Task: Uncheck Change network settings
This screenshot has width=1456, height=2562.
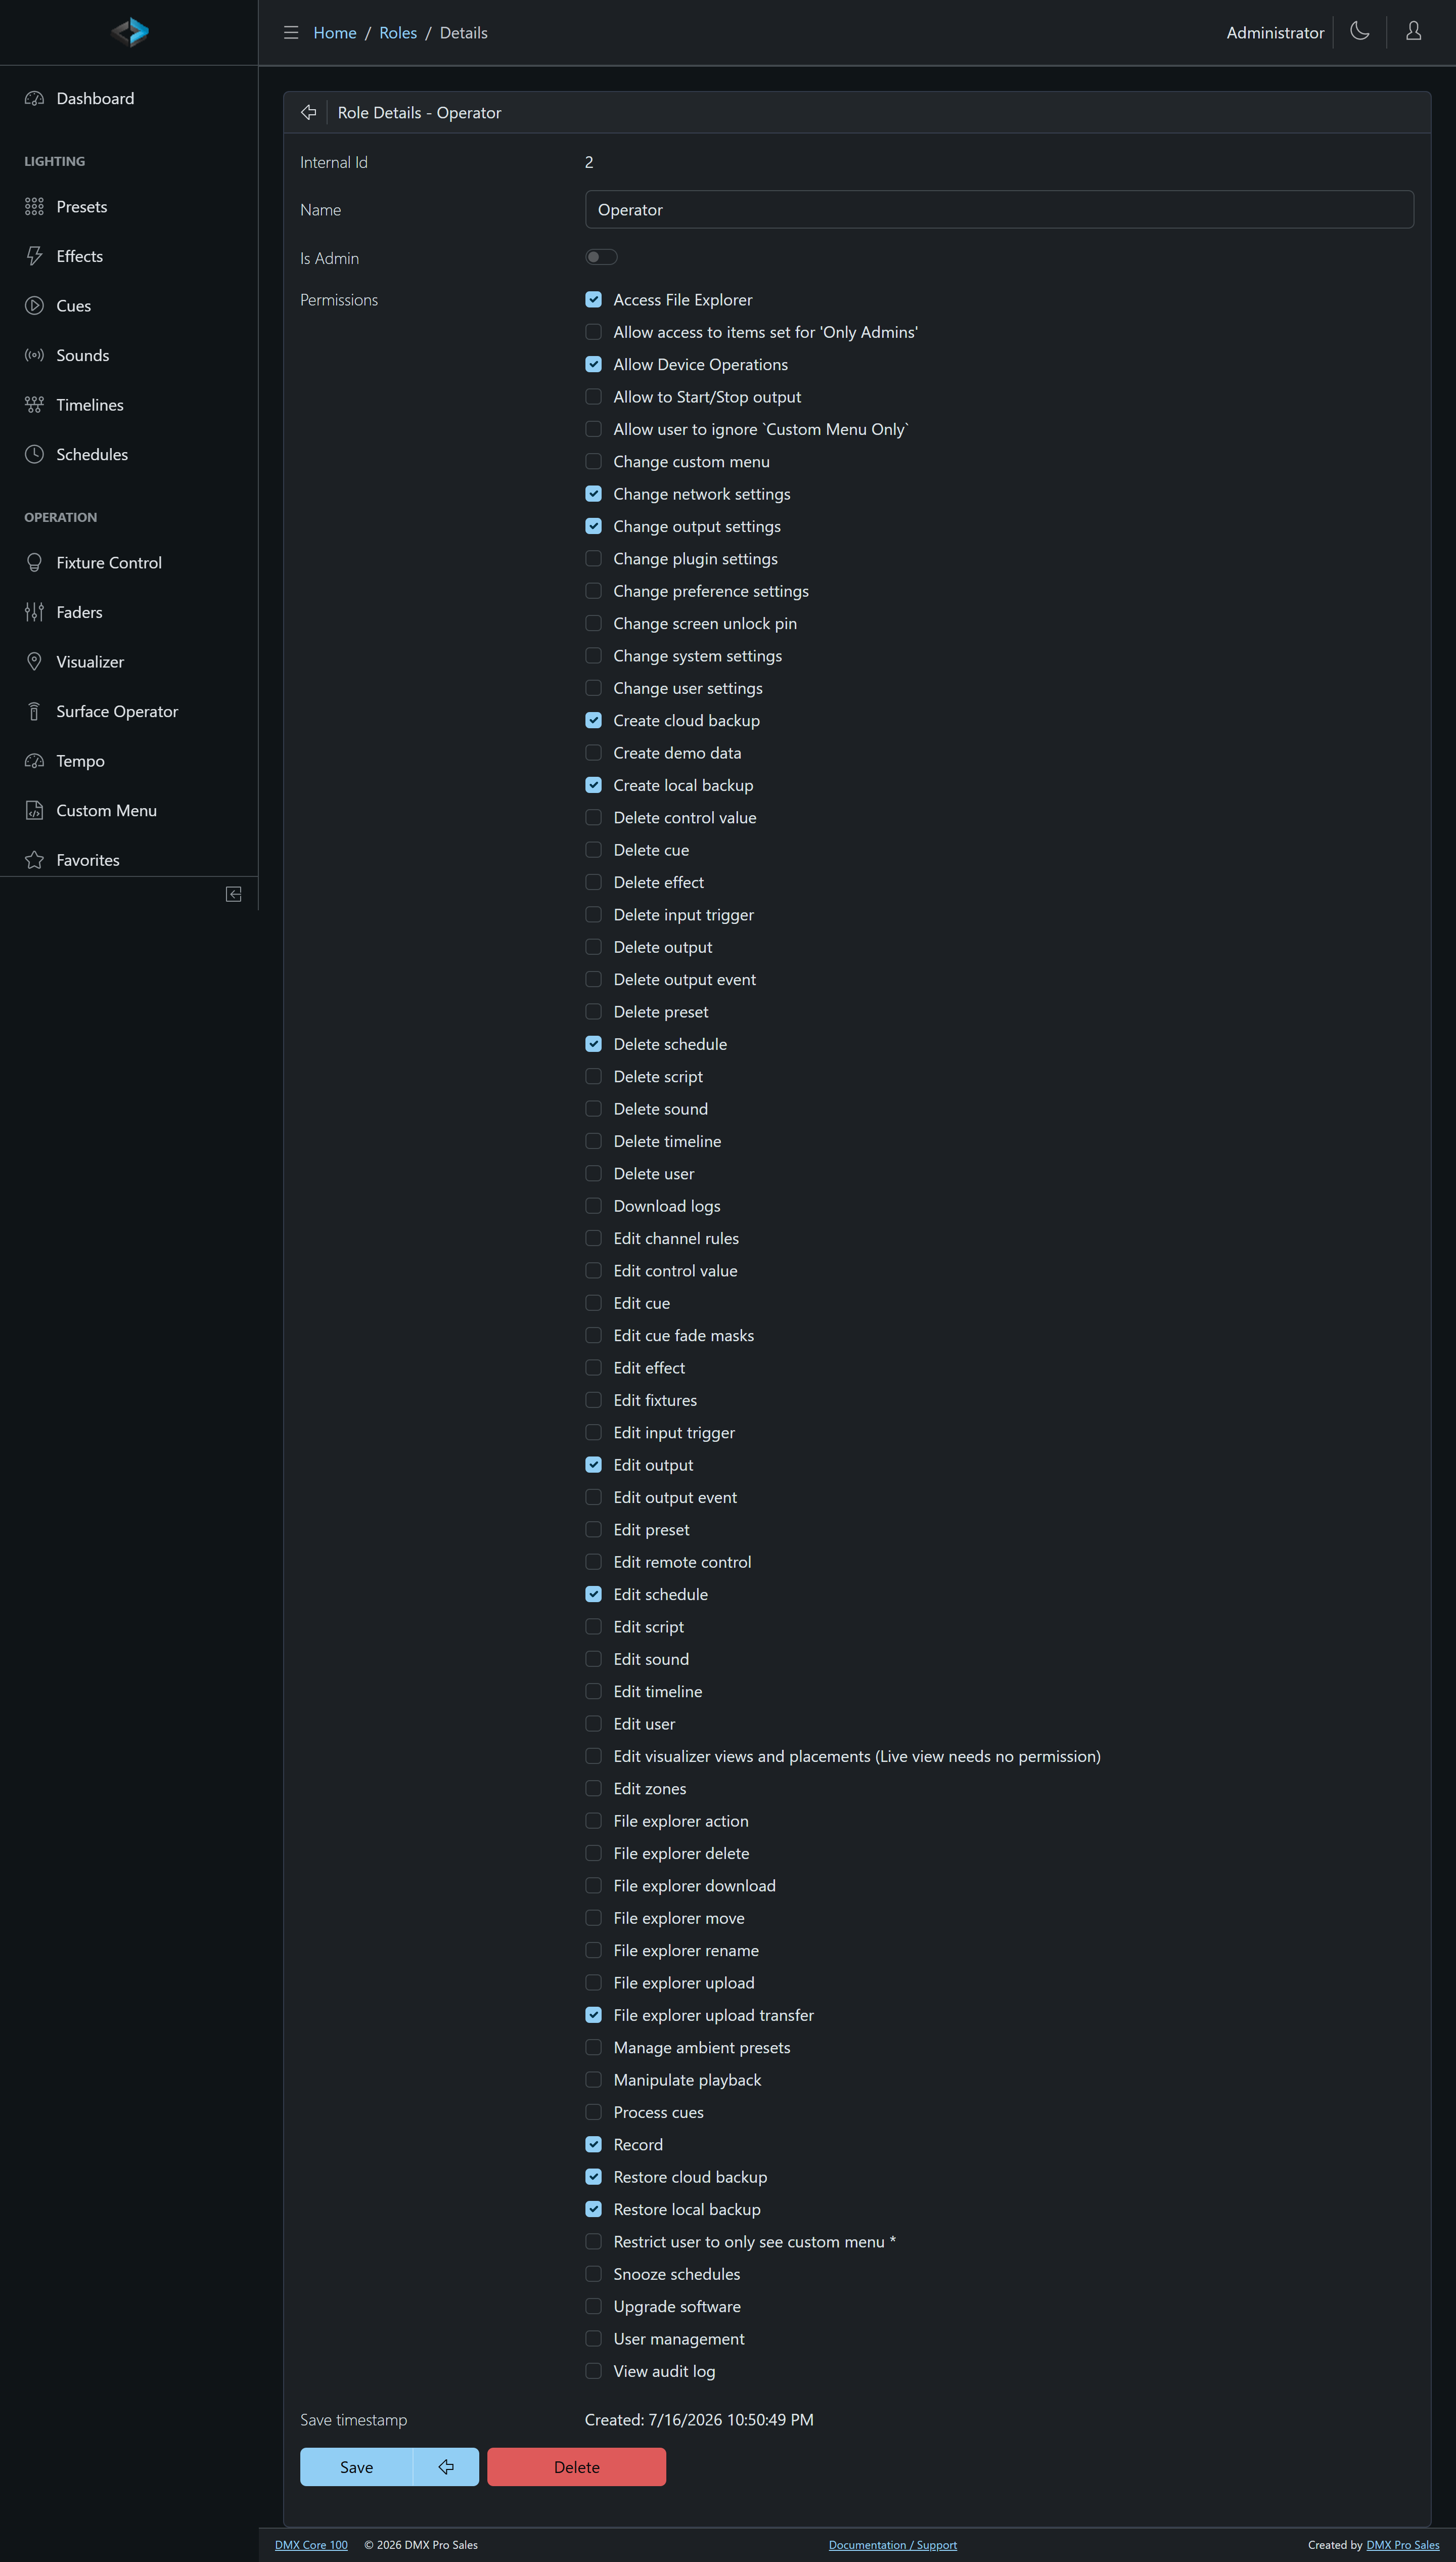Action: [x=593, y=494]
